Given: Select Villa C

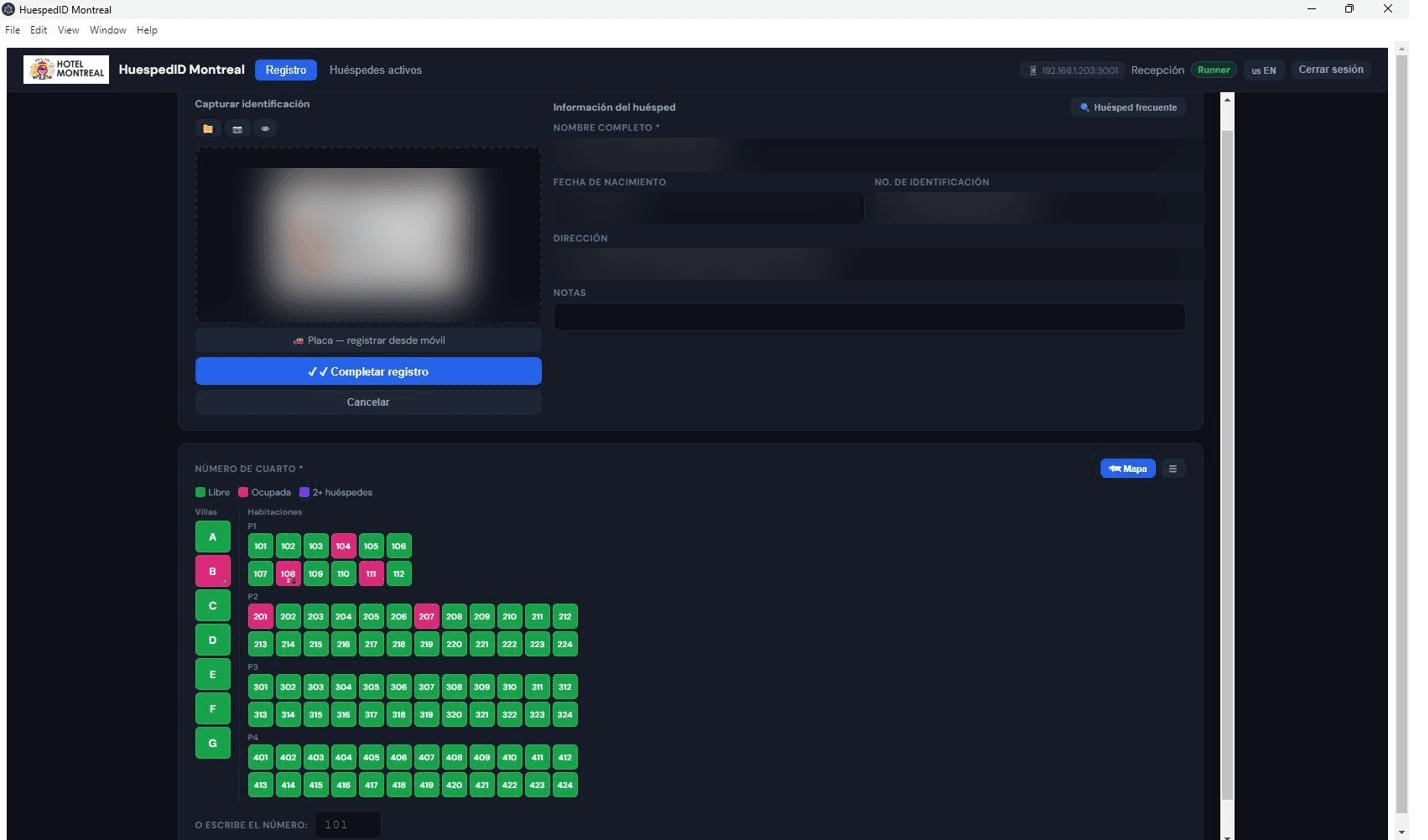Looking at the screenshot, I should pos(213,606).
